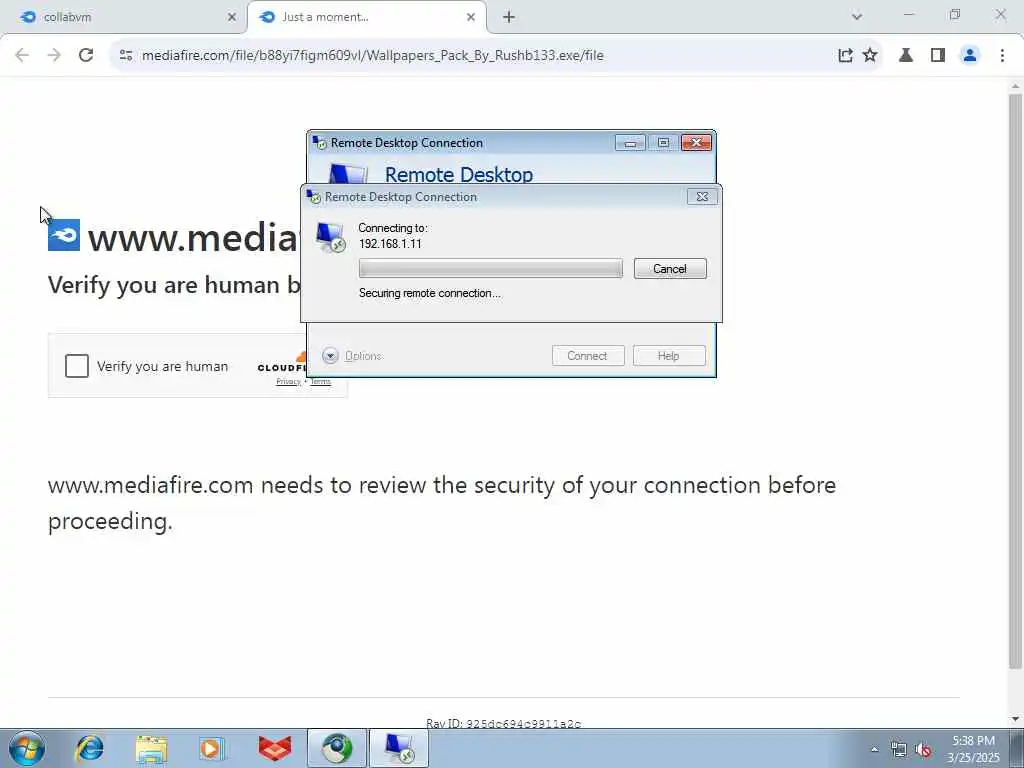
Task: Open Windows Media Player from taskbar
Action: click(212, 748)
